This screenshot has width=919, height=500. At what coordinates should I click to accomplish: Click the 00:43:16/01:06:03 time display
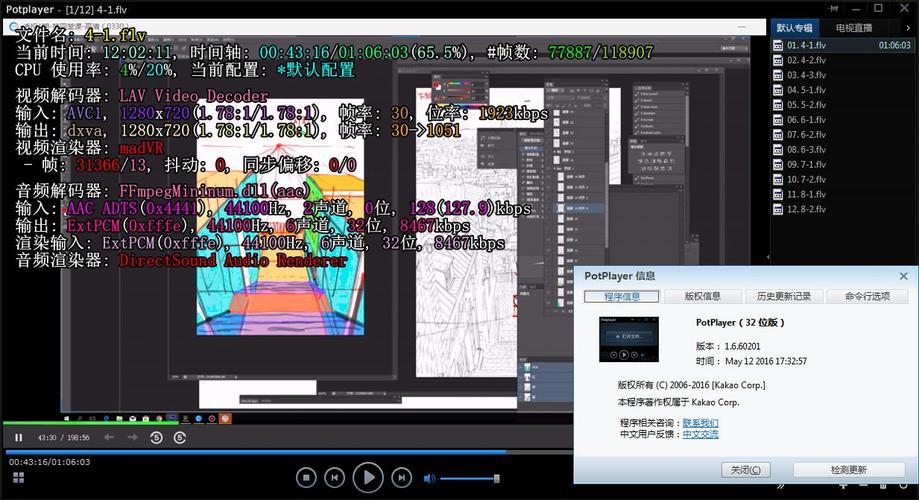(50, 462)
